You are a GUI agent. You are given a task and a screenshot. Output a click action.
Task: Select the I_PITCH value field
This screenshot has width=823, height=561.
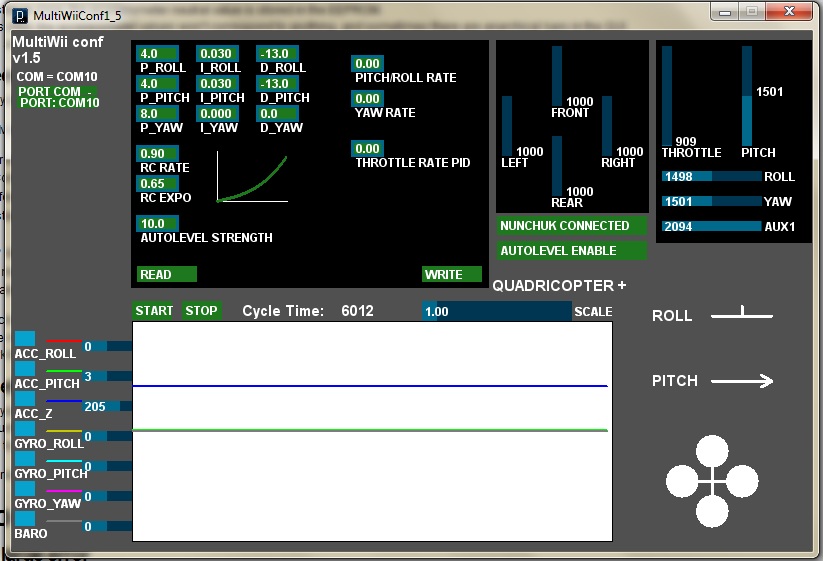coord(218,83)
